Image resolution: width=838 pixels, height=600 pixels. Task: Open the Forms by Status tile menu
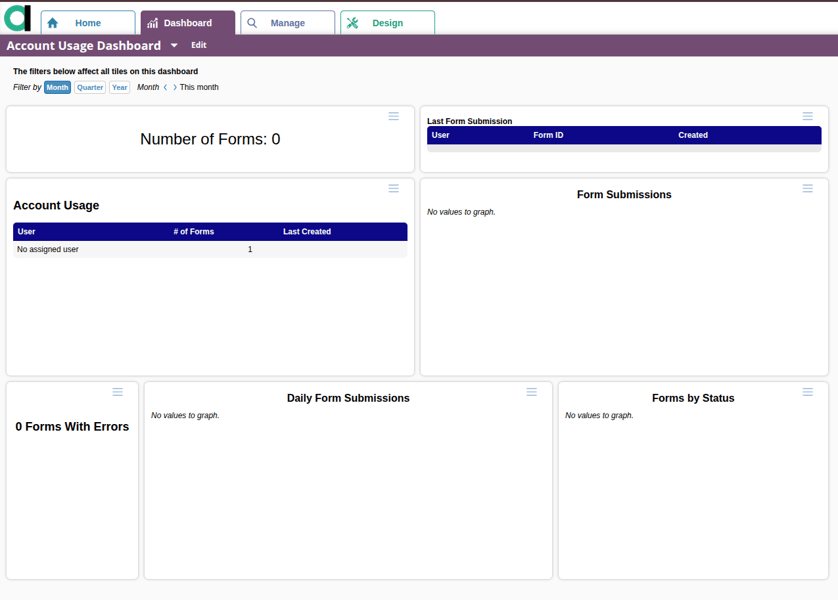coord(808,392)
